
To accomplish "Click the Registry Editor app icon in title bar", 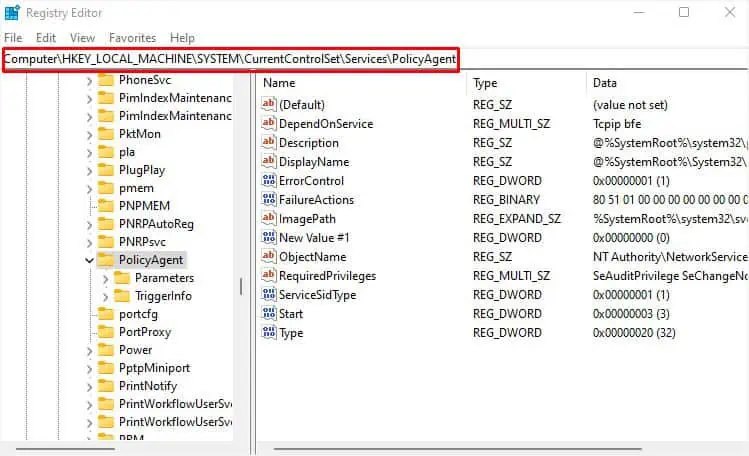I will click(12, 13).
